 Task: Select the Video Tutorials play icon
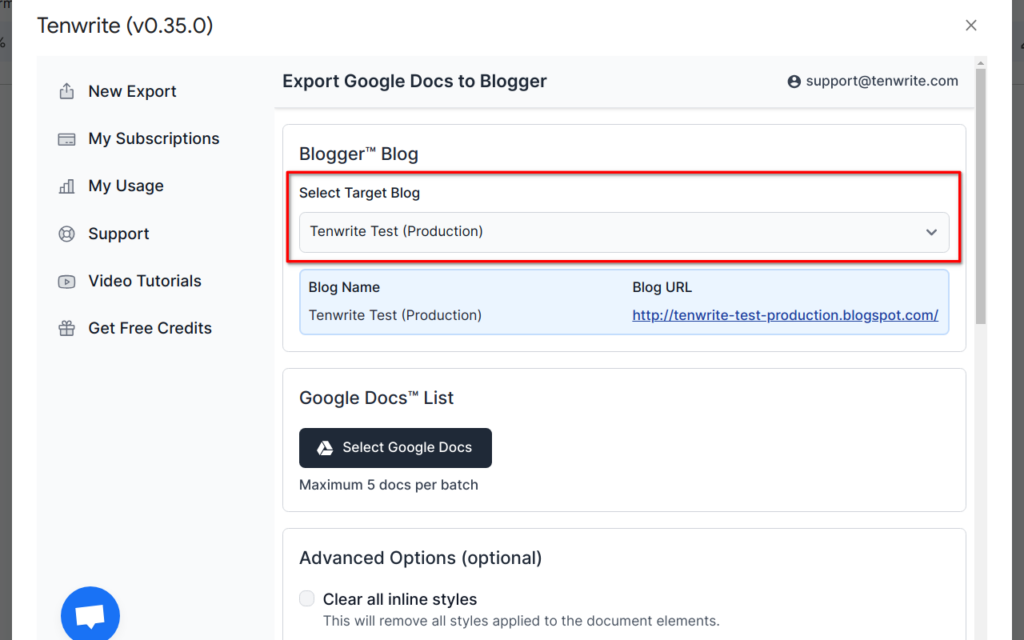tap(66, 281)
